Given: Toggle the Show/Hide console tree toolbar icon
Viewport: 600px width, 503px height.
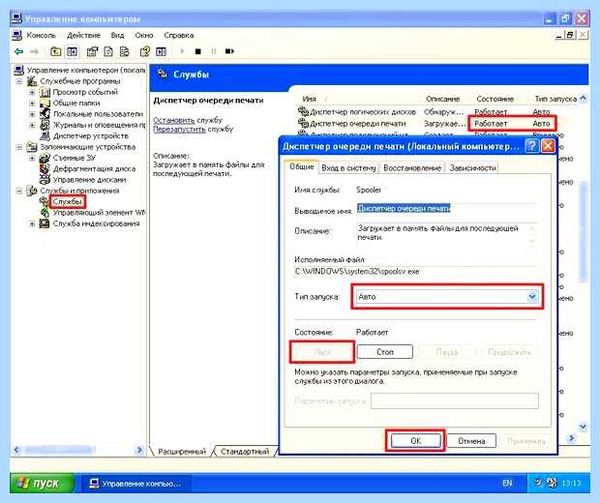Looking at the screenshot, I should [72, 51].
